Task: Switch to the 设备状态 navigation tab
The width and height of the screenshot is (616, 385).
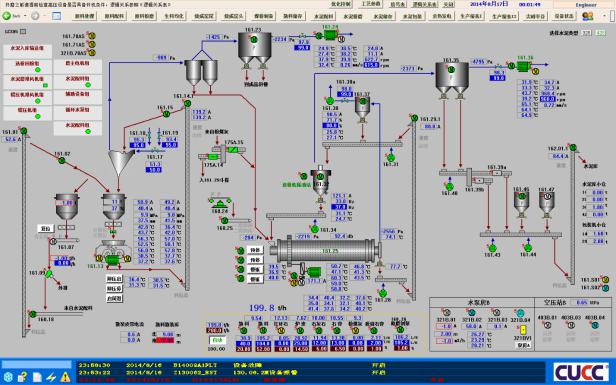Action: [564, 16]
